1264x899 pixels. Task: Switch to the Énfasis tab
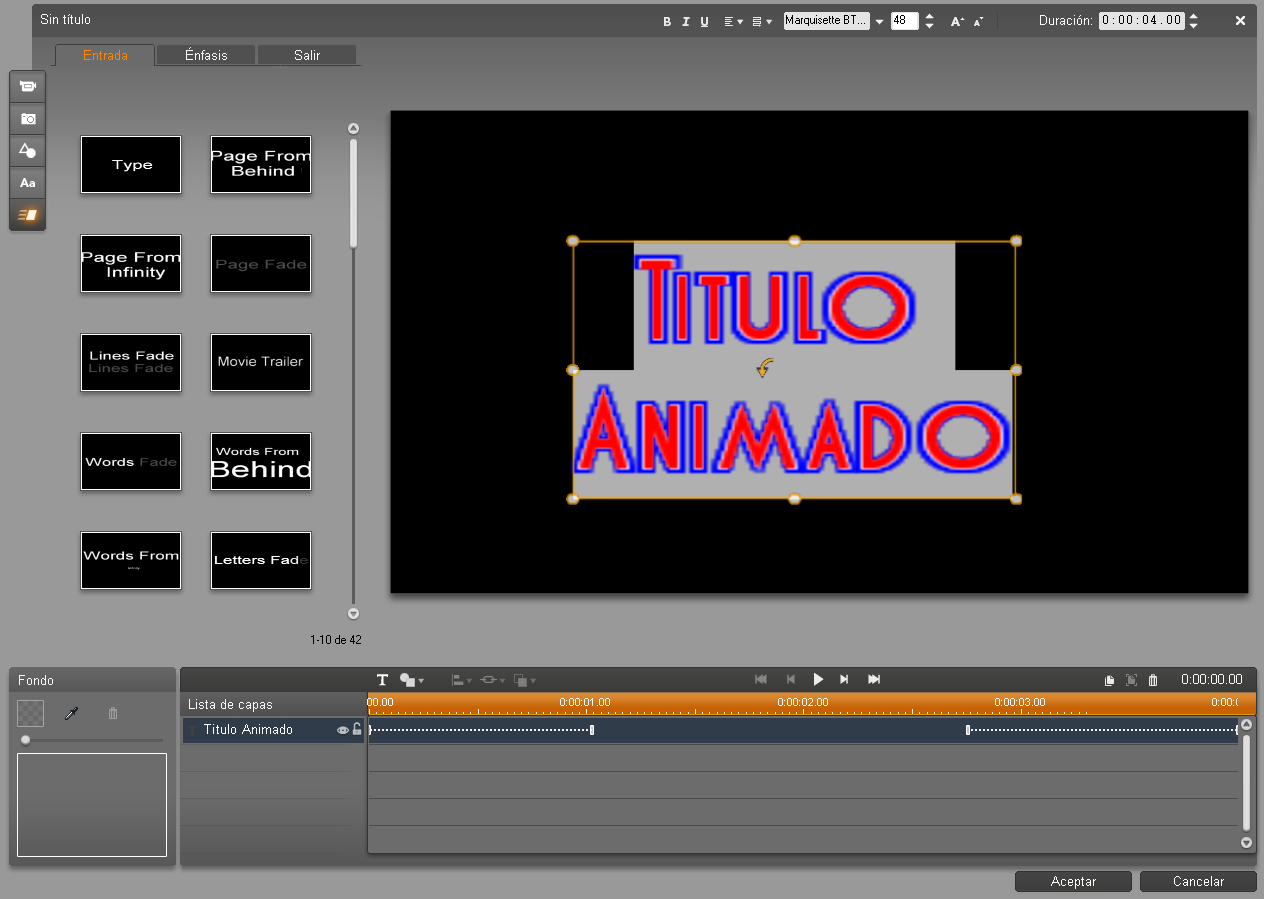pos(206,55)
